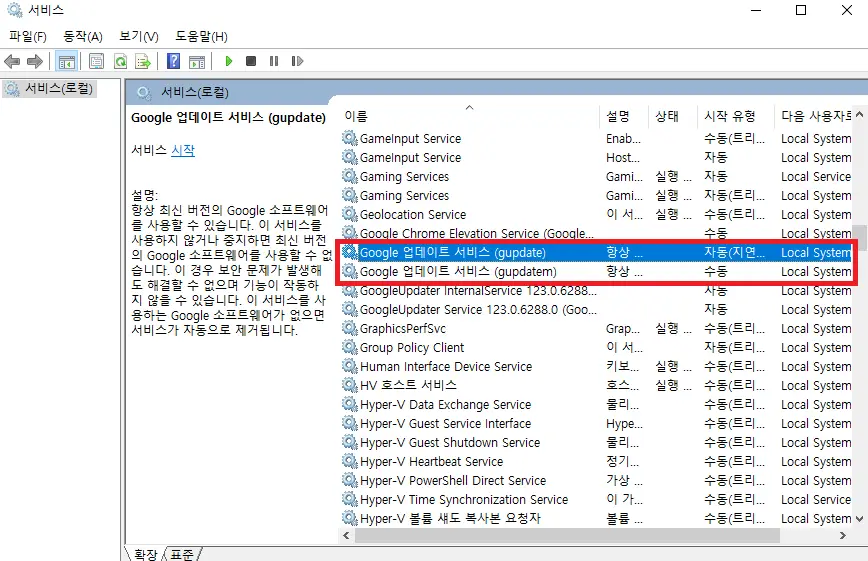Click the gear icon beside Hyper-V Data Exchange Service

(349, 404)
